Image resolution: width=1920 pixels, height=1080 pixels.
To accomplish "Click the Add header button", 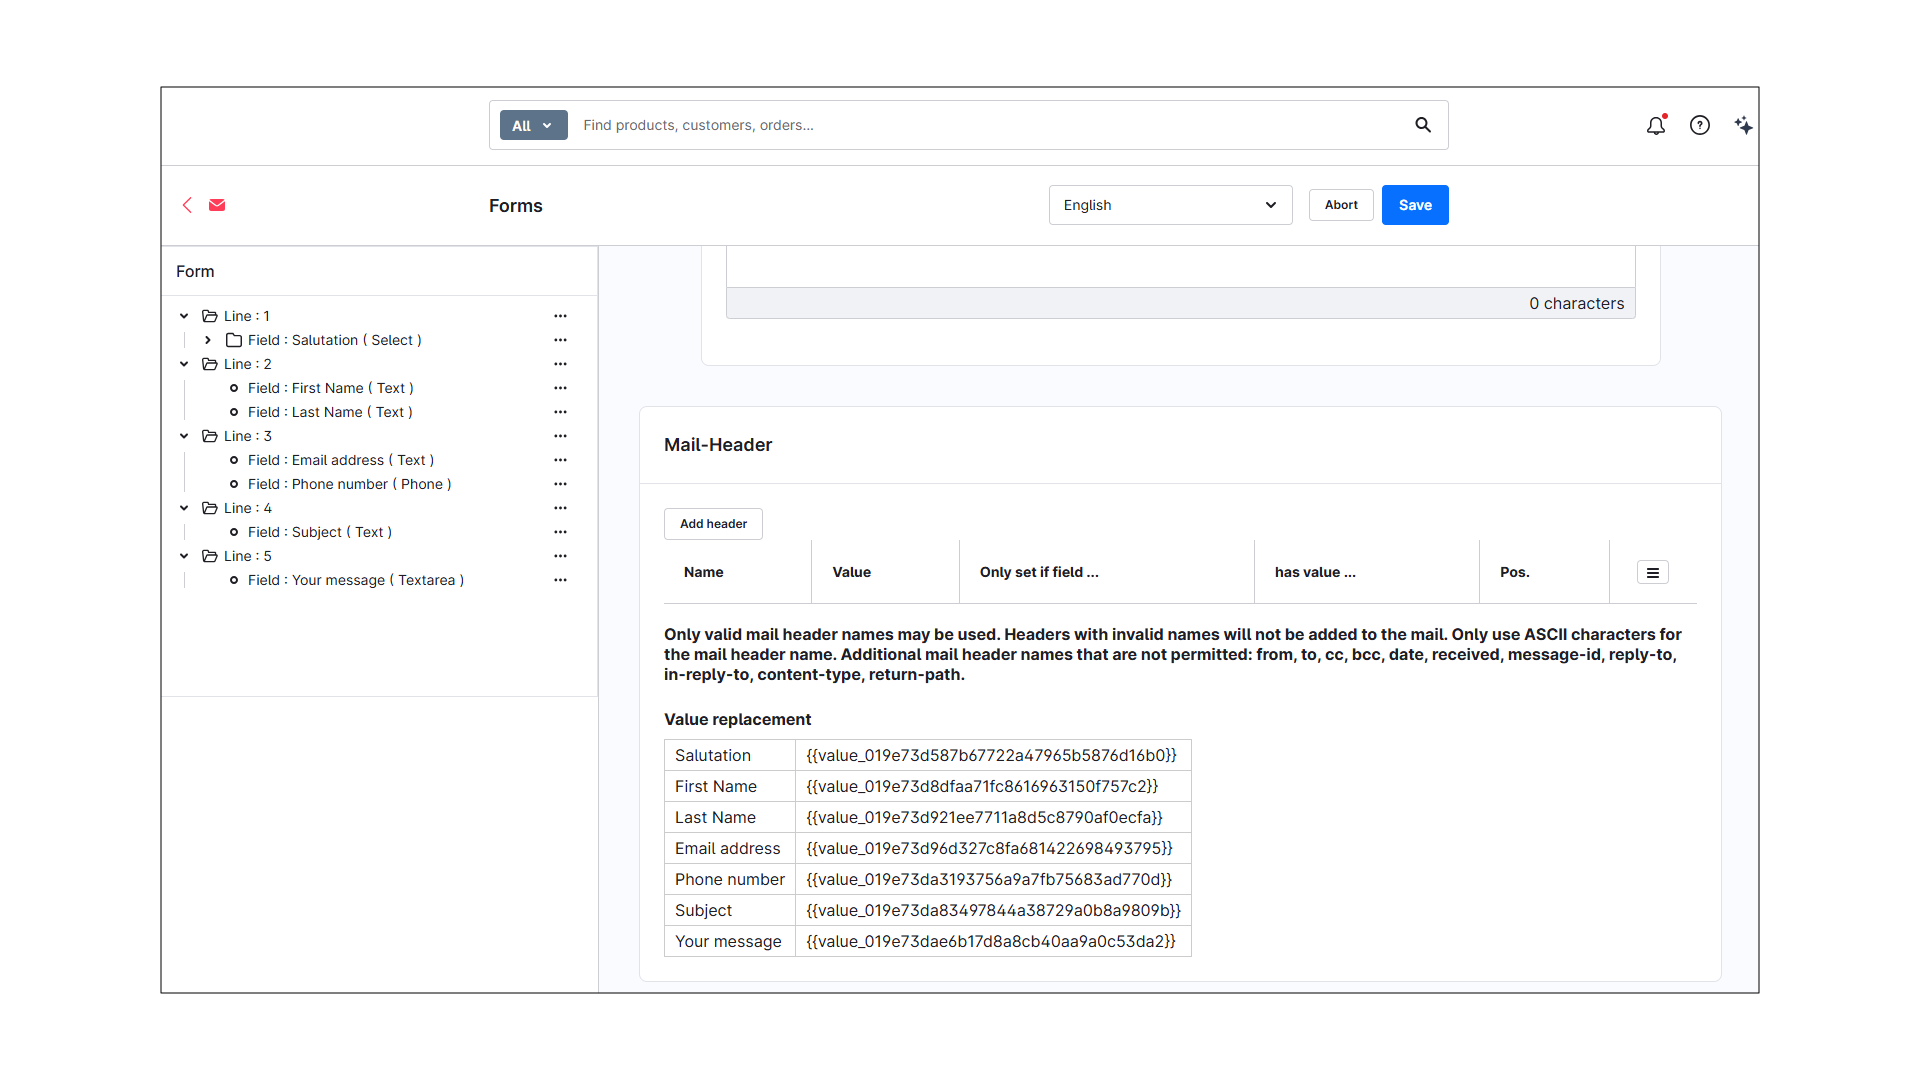I will 713,524.
